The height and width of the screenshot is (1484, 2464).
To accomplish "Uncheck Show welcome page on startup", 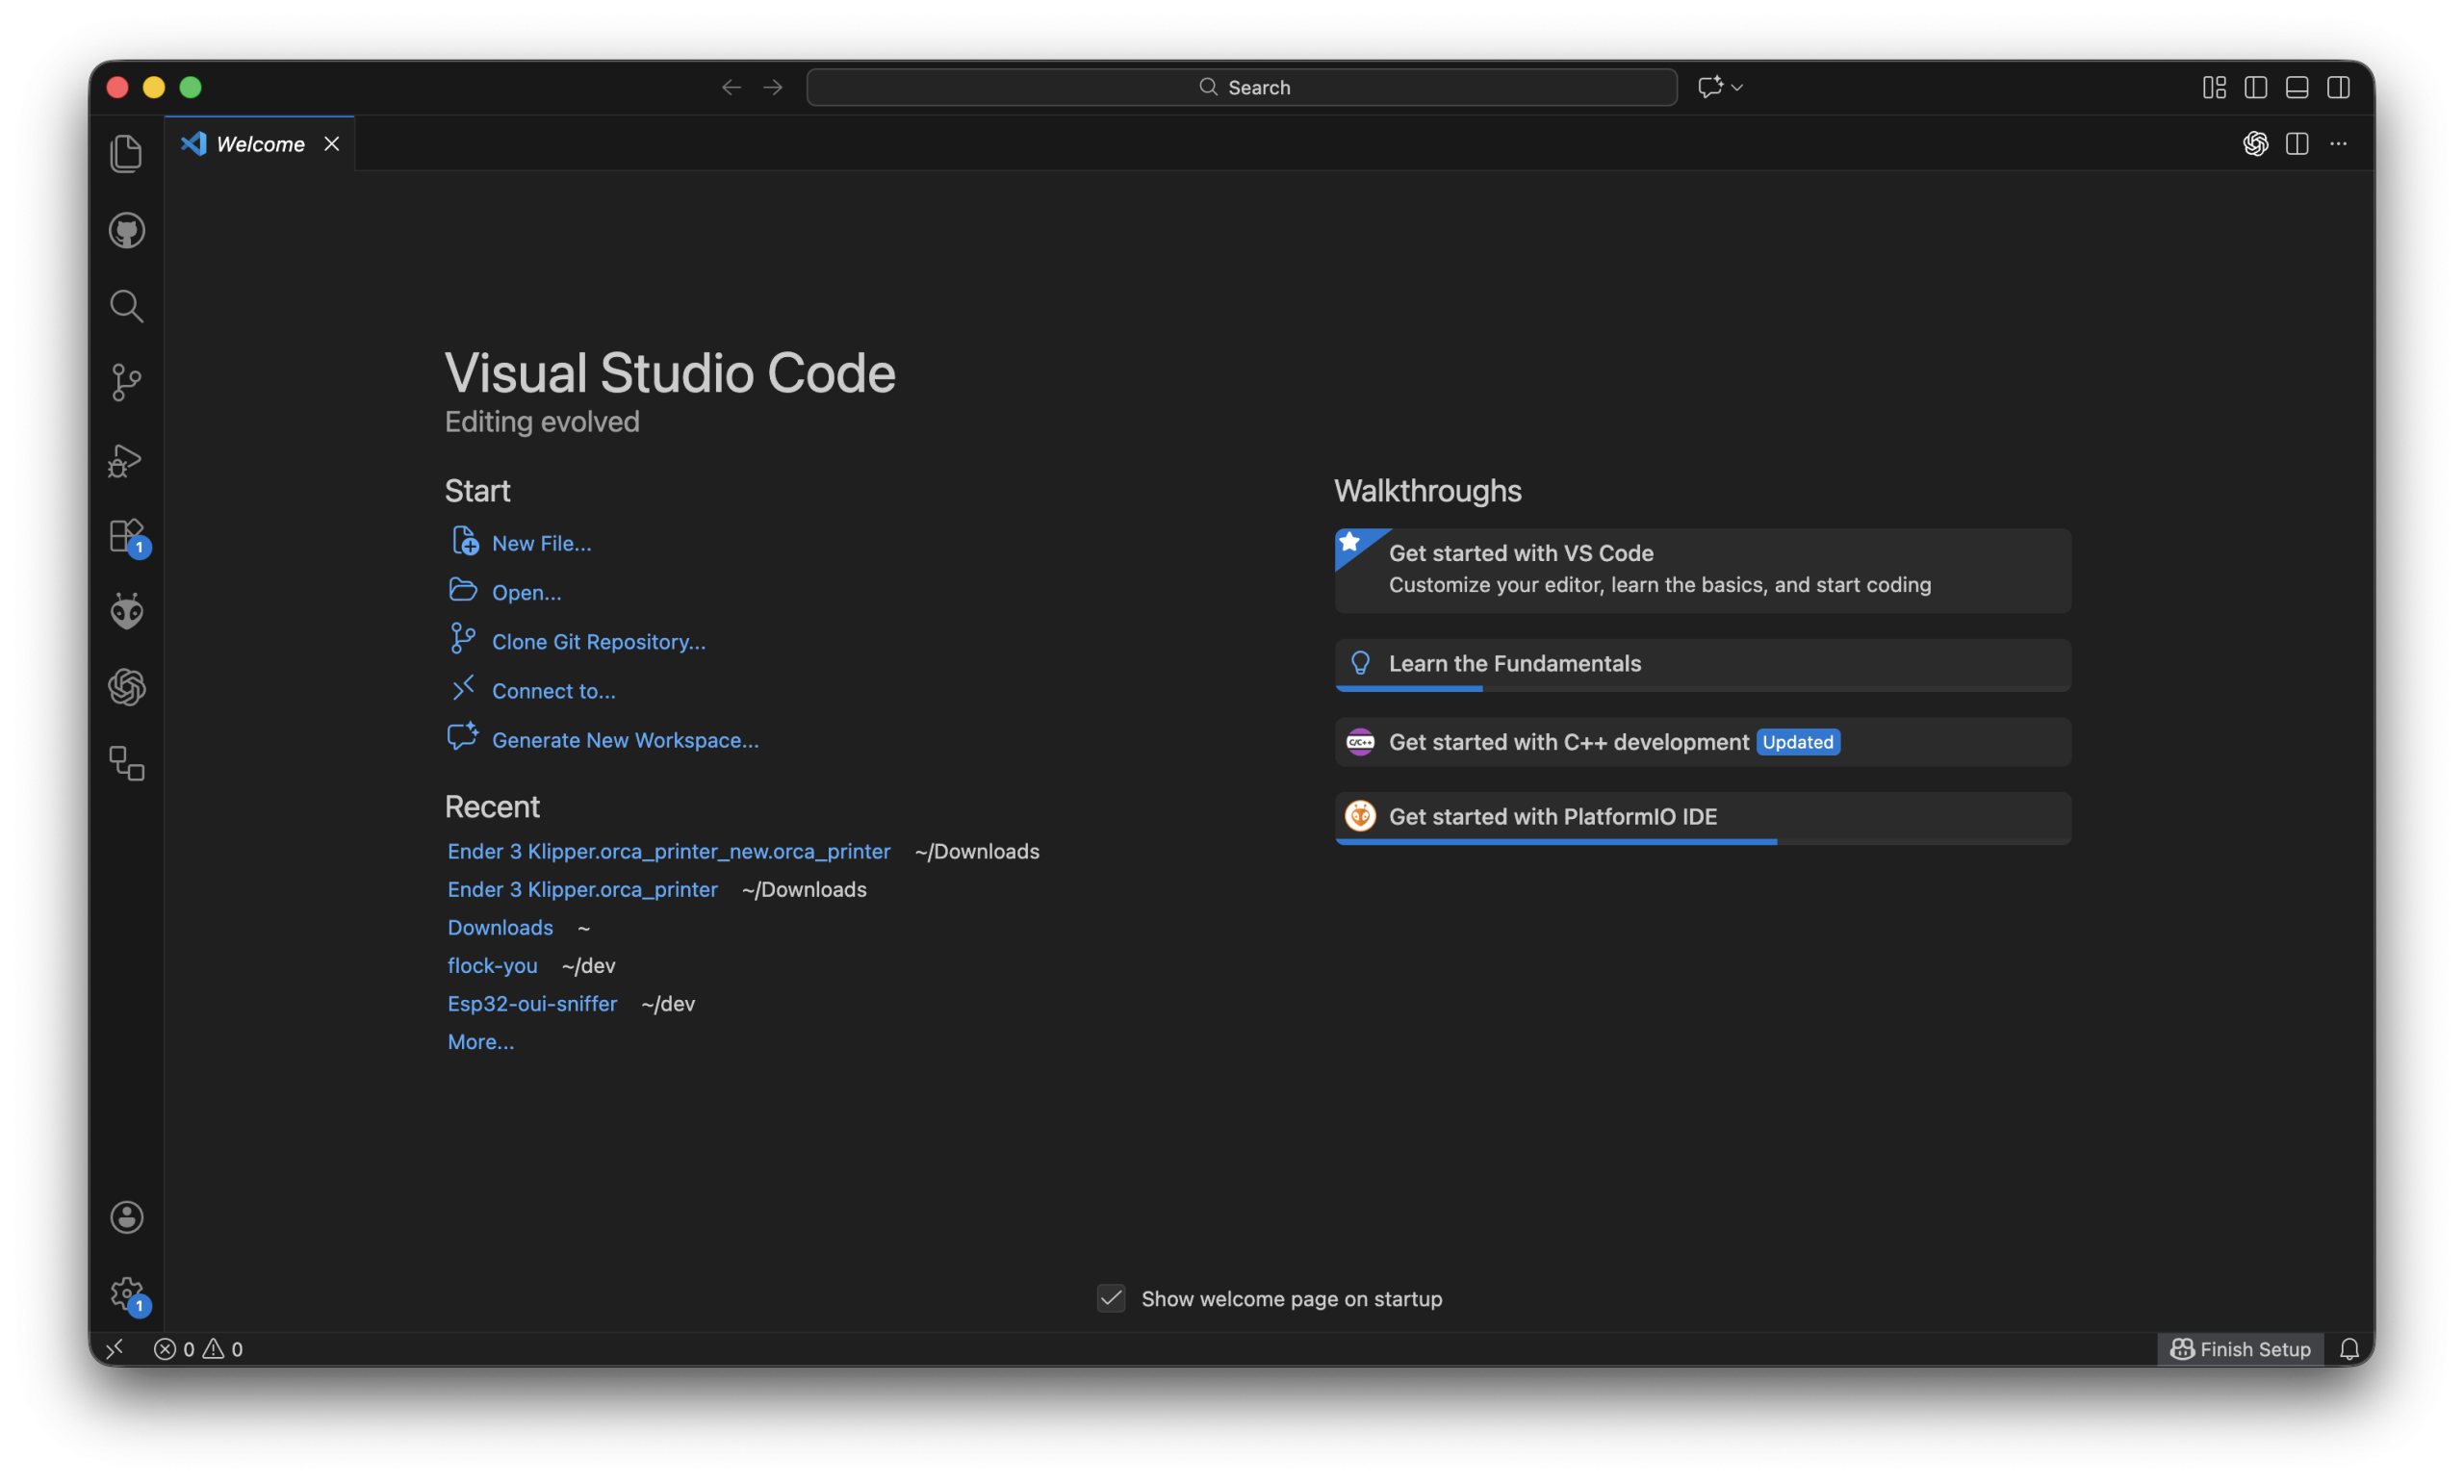I will (x=1110, y=1298).
